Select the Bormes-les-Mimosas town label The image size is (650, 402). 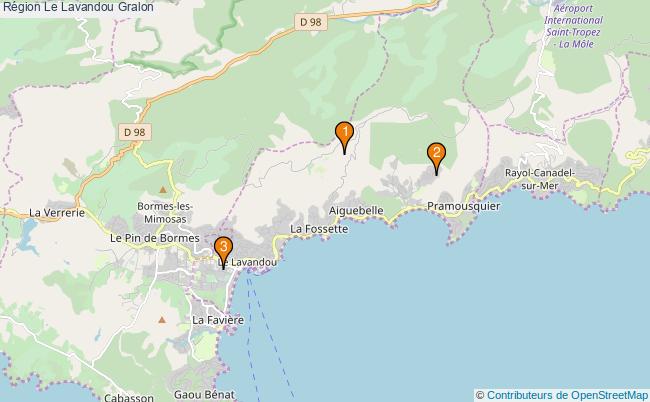(165, 213)
